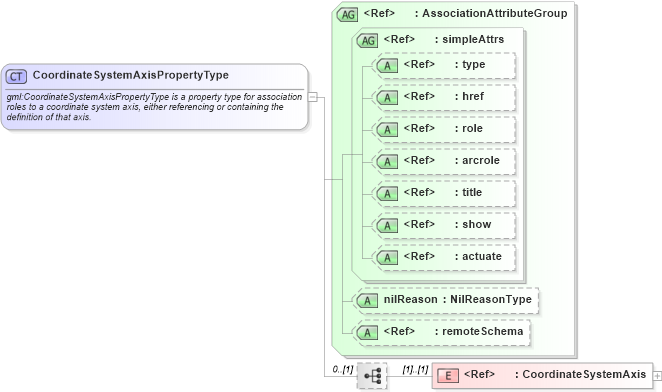
Task: Click the A icon beside remoteSchema
Action: 367,333
